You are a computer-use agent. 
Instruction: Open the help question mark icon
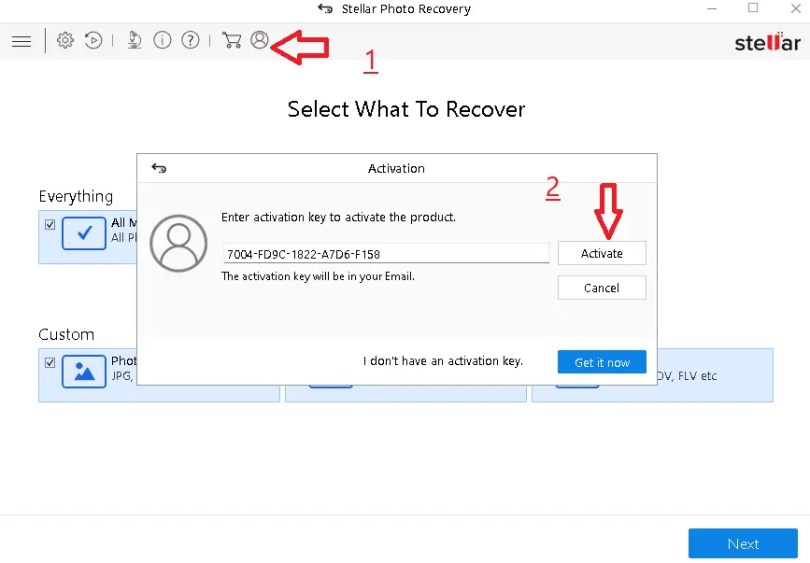(191, 40)
